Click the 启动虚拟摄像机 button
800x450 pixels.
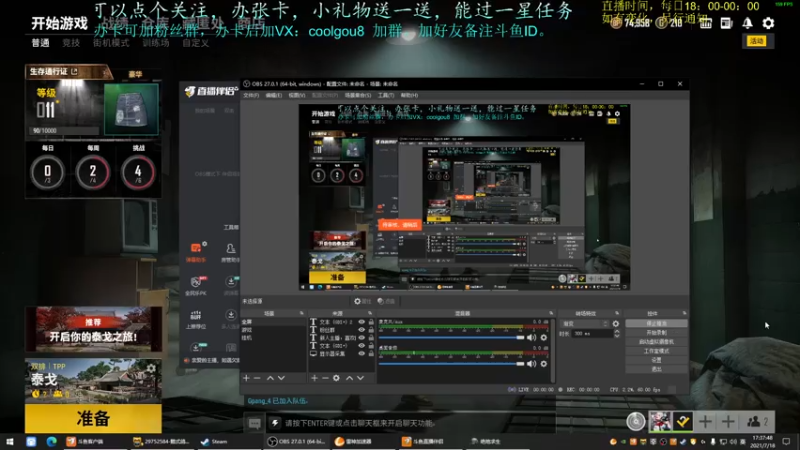[x=656, y=342]
